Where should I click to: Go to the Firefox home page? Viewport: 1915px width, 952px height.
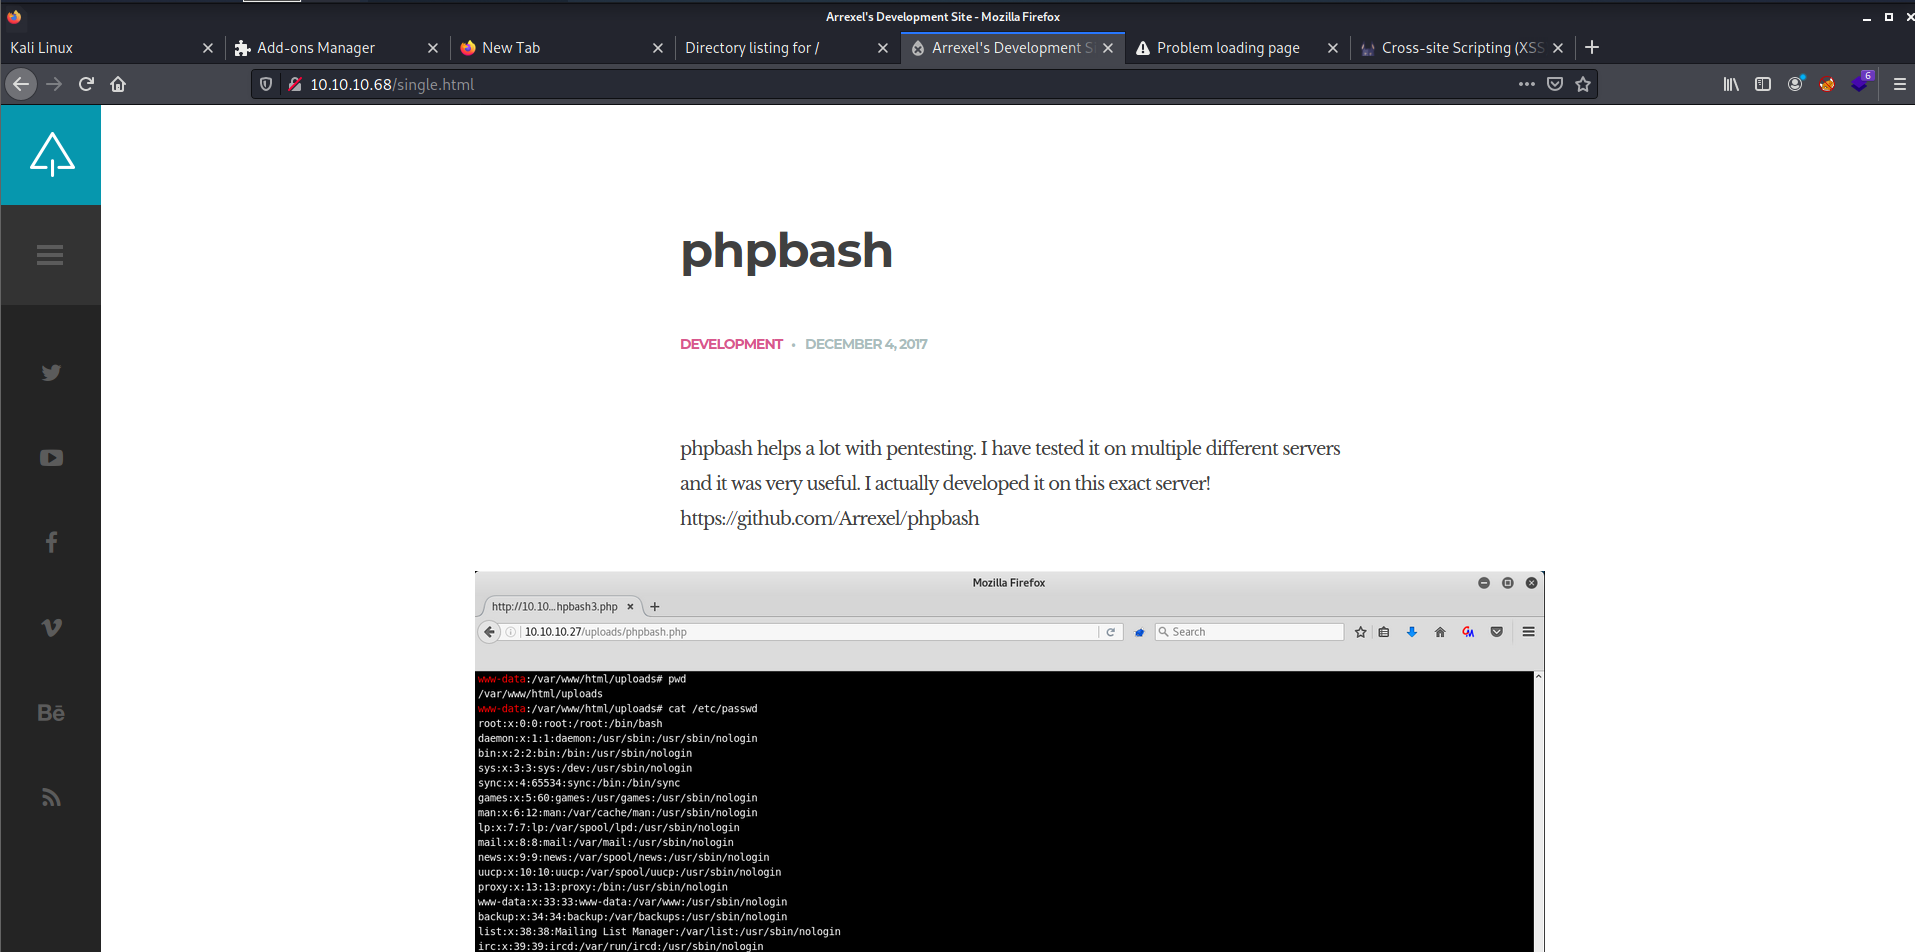pyautogui.click(x=118, y=84)
